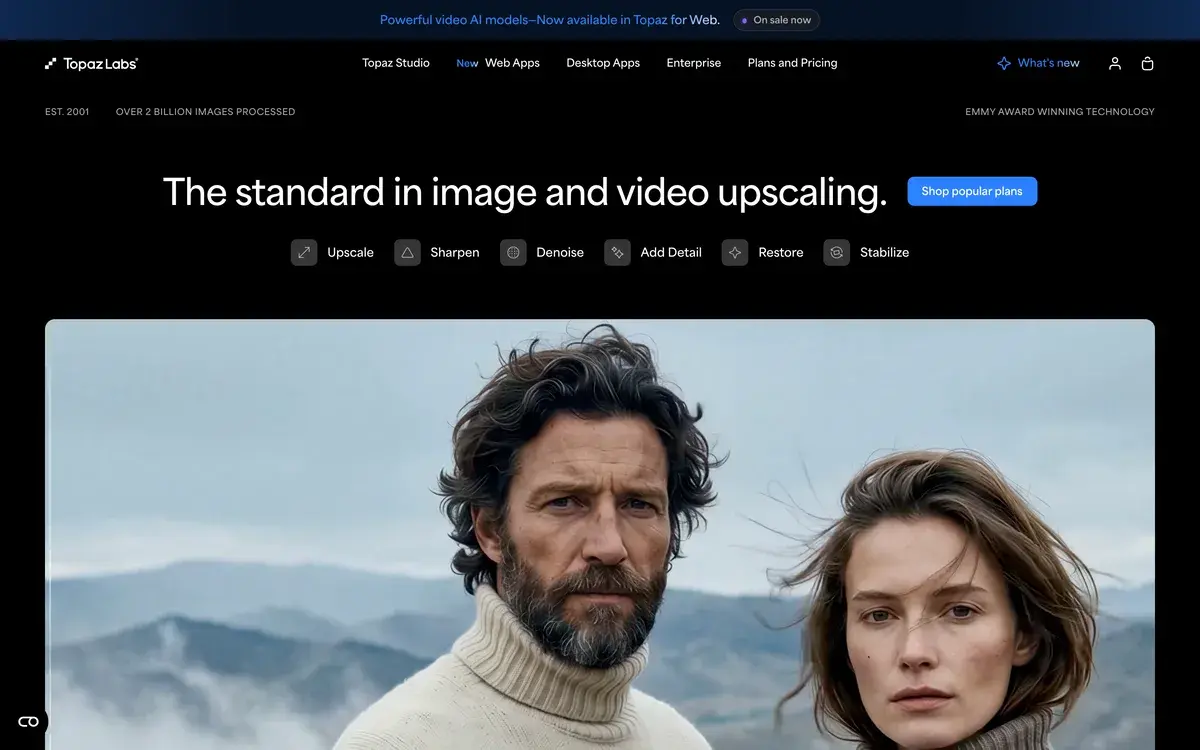1200x750 pixels.
Task: Open the video AI models banner link
Action: click(x=549, y=20)
